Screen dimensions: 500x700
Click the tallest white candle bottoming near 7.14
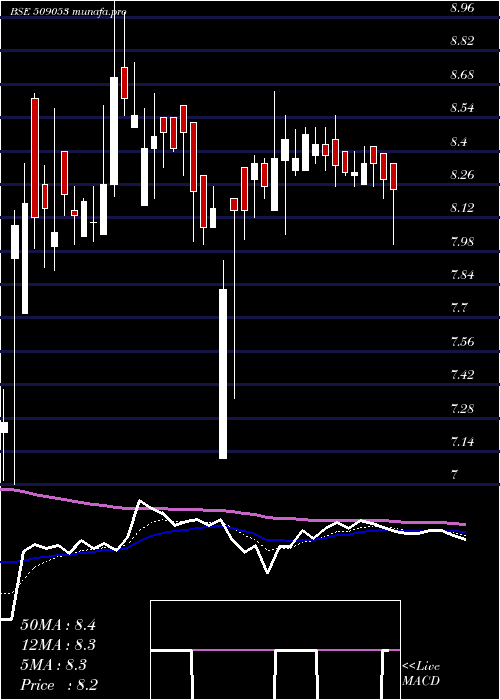point(223,374)
